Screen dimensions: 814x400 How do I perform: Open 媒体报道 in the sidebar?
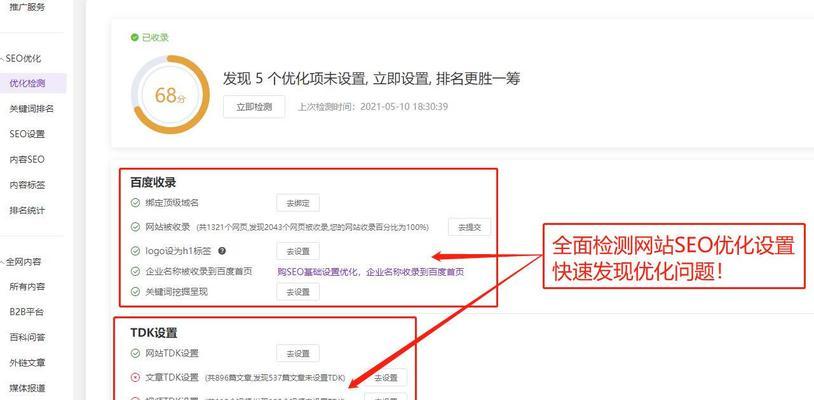[x=27, y=388]
